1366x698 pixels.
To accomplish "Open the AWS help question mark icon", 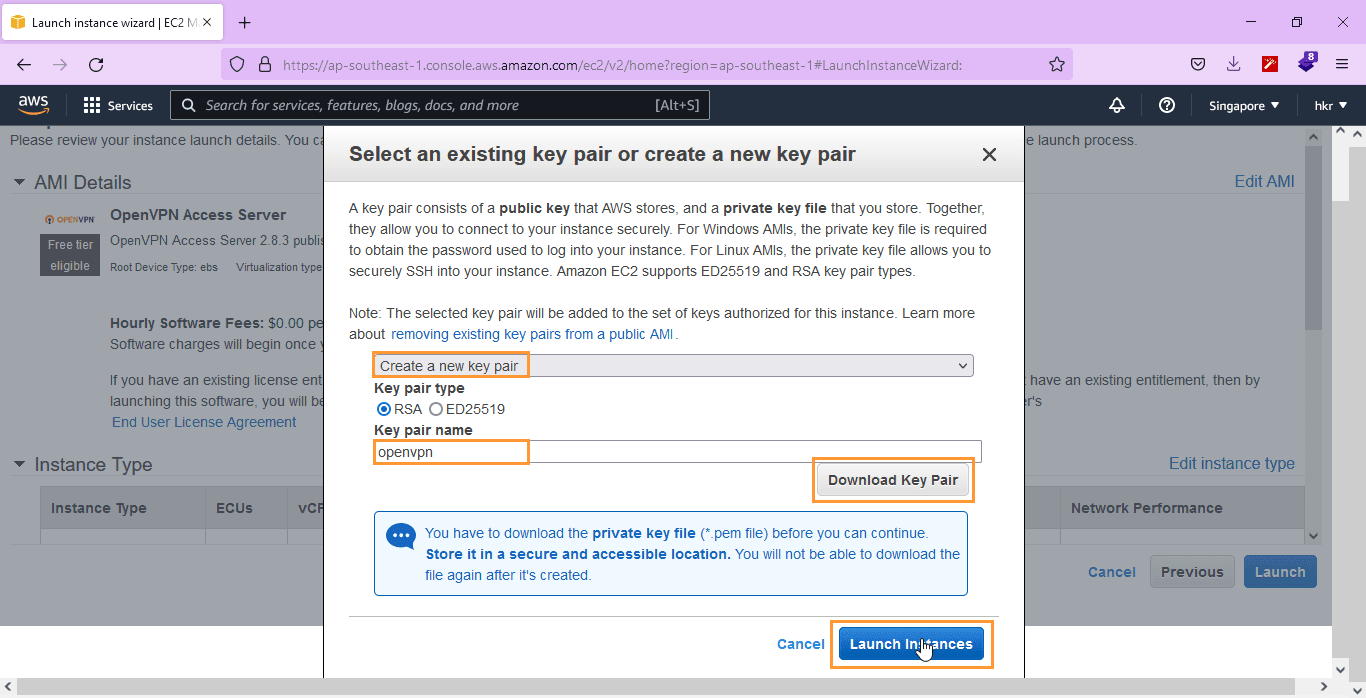I will coord(1166,105).
